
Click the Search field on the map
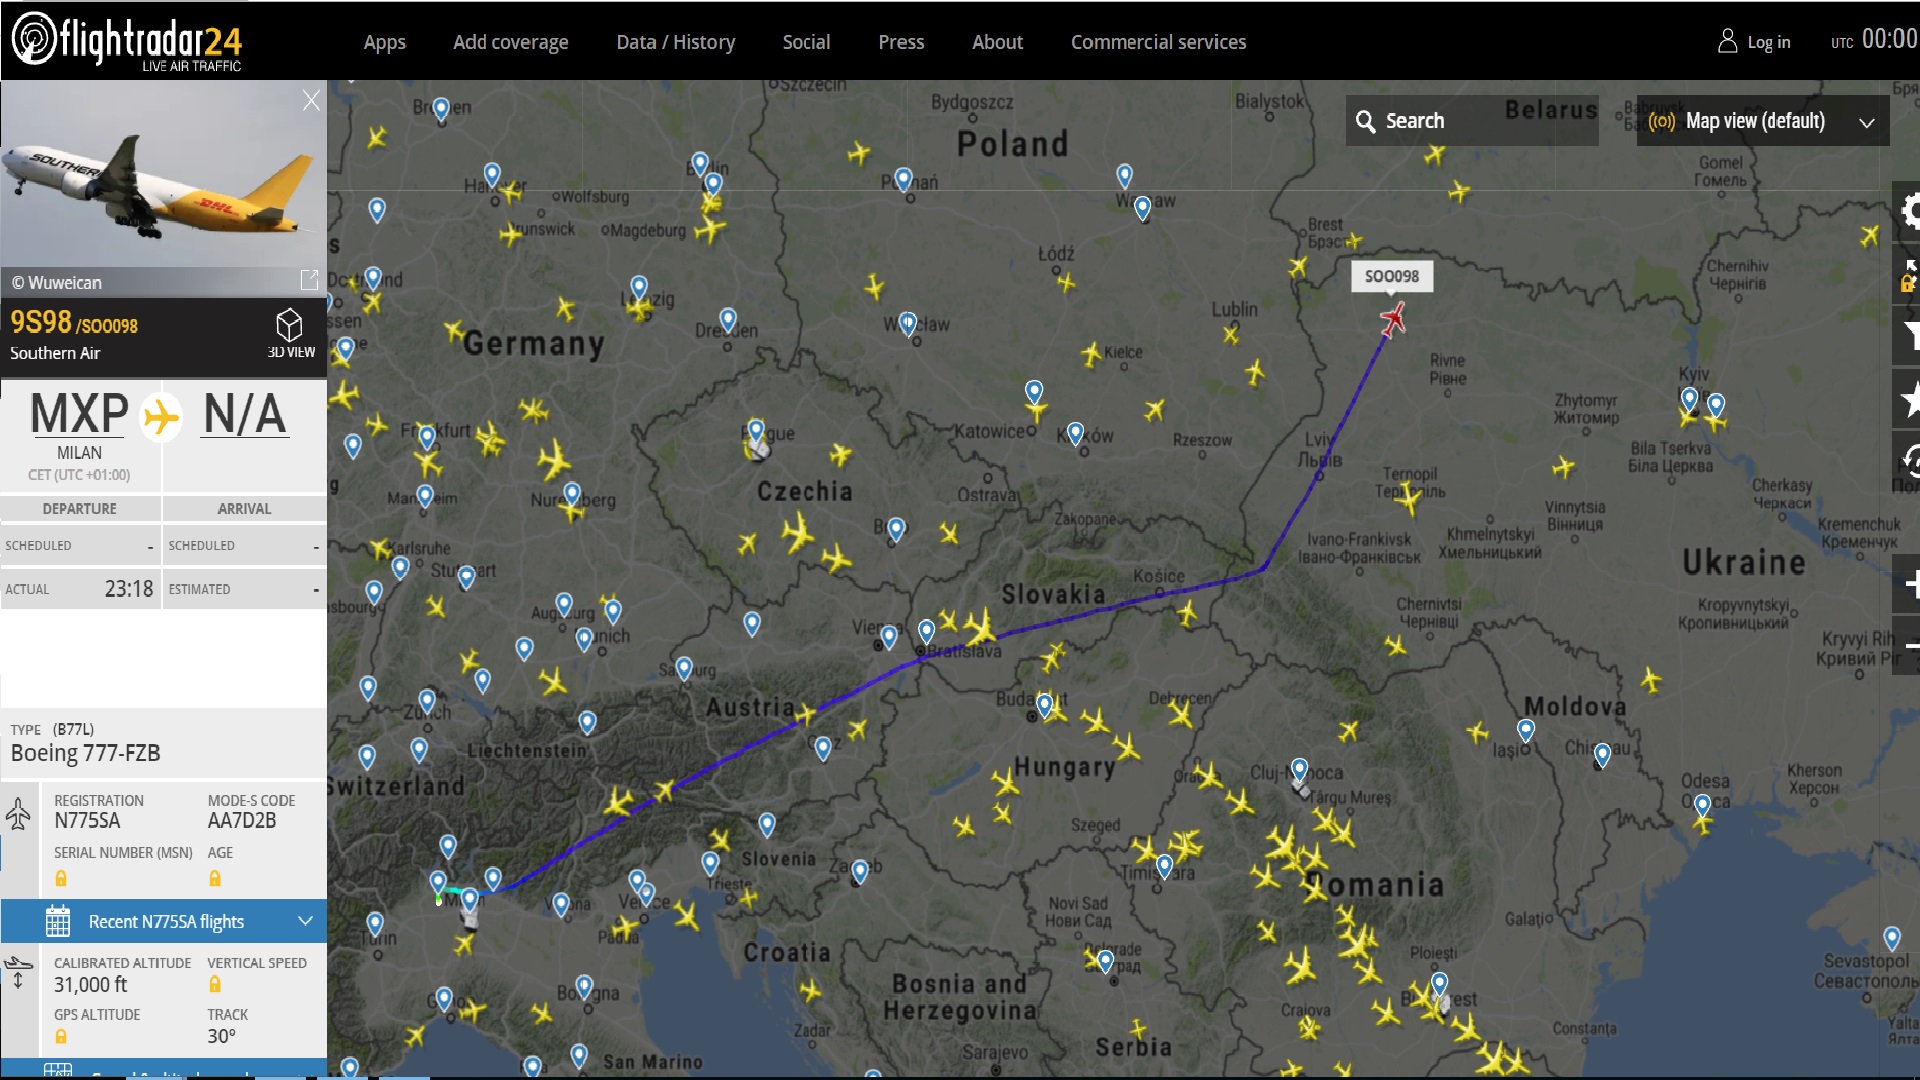pos(1470,121)
